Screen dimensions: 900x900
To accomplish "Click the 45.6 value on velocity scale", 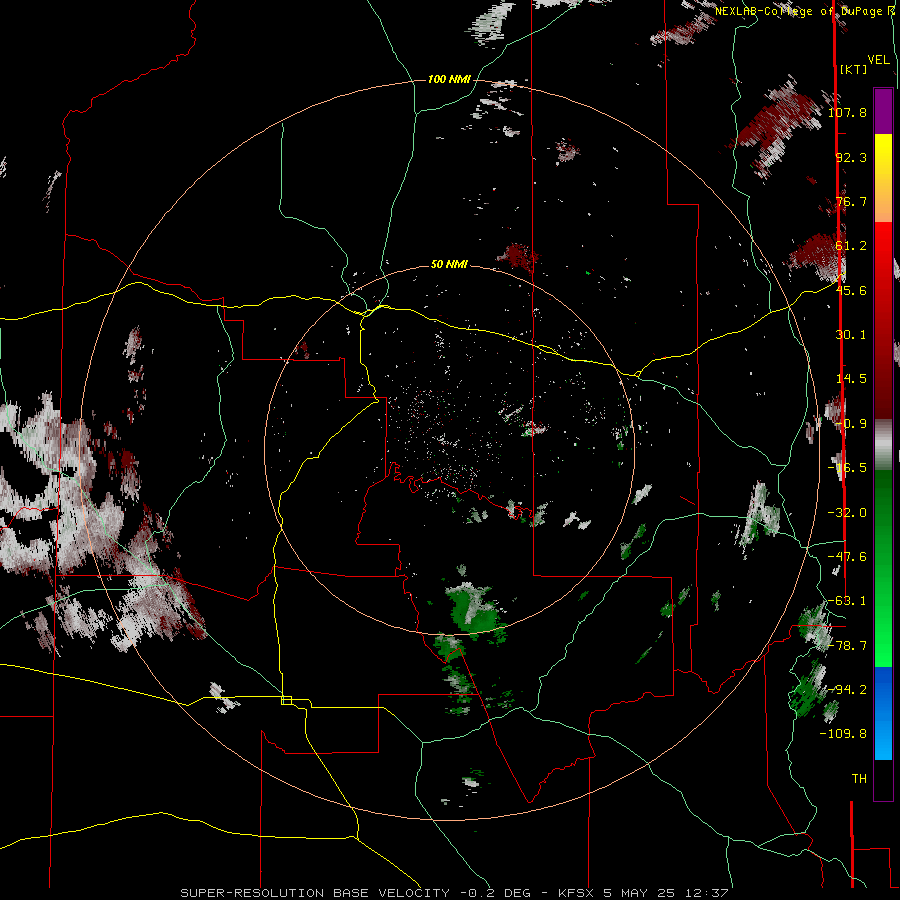I will 851,290.
